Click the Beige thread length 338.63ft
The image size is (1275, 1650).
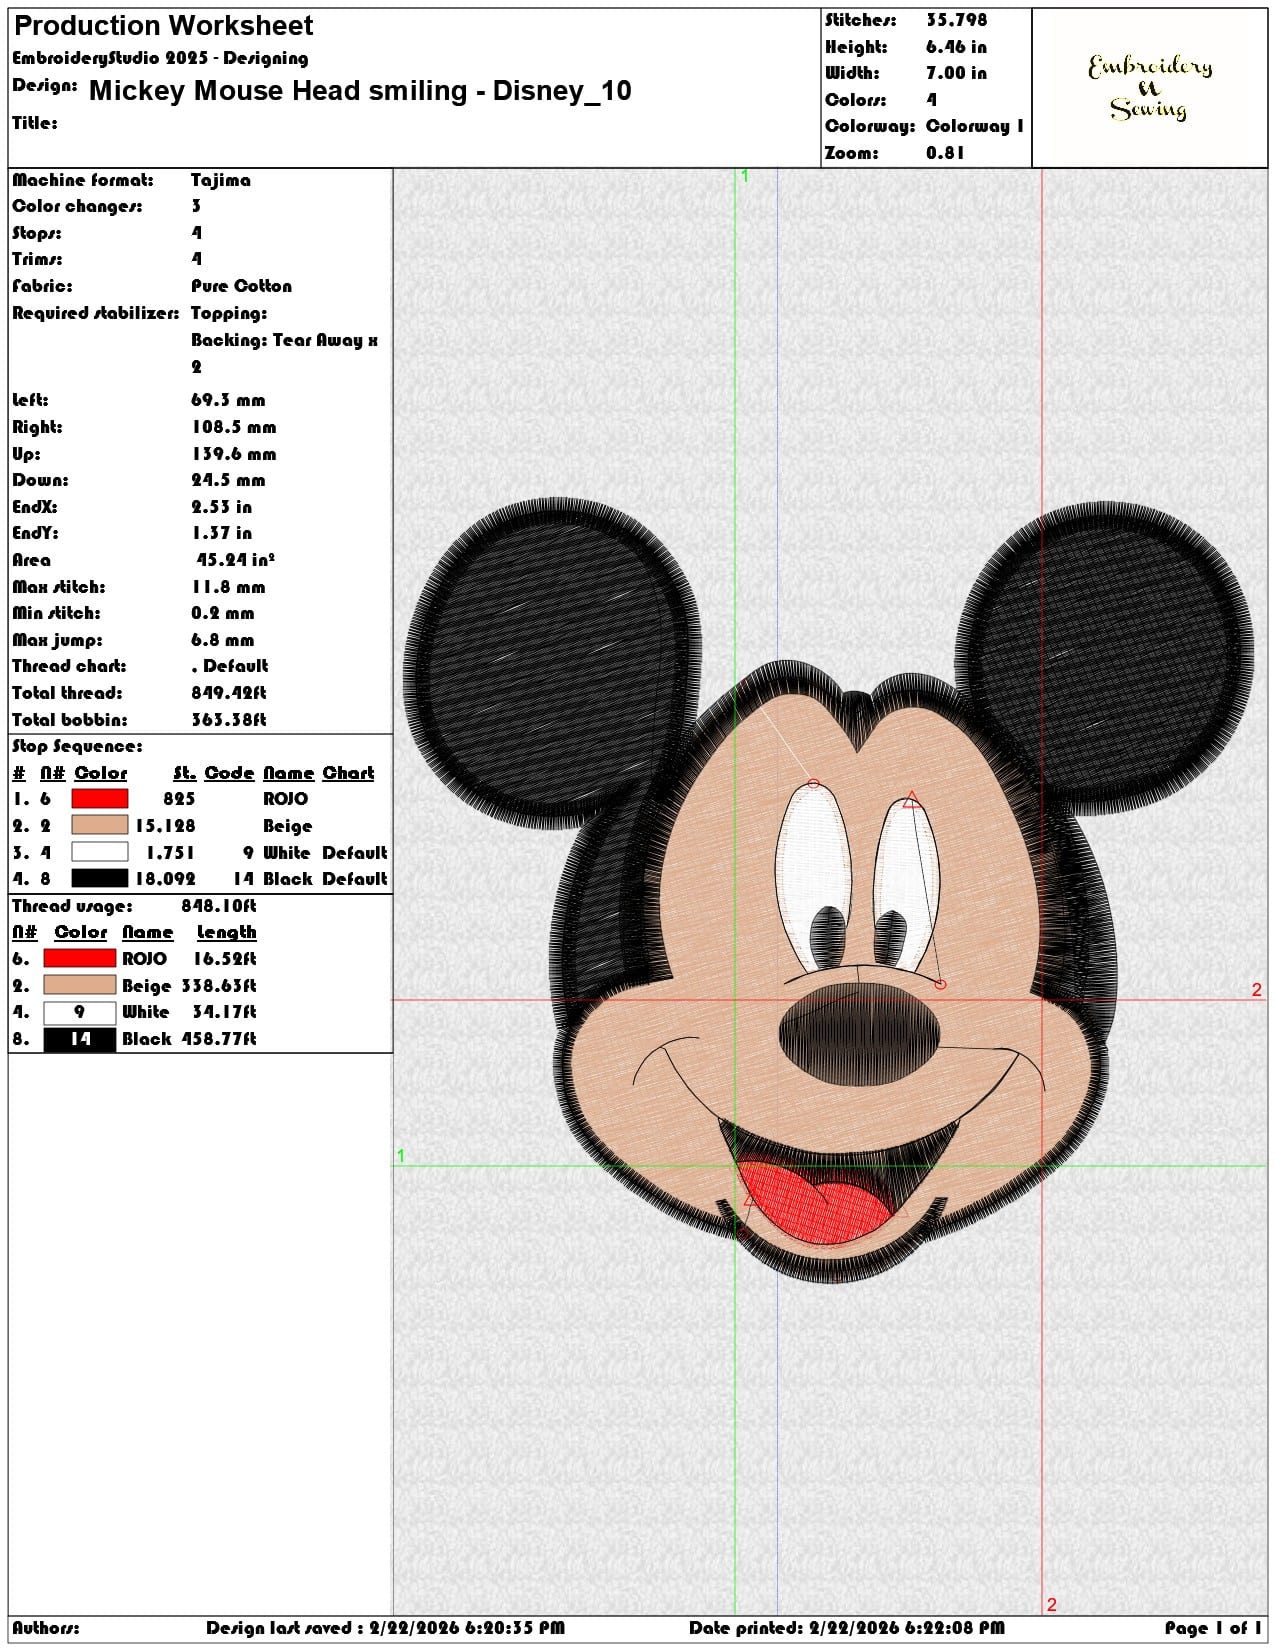[219, 986]
